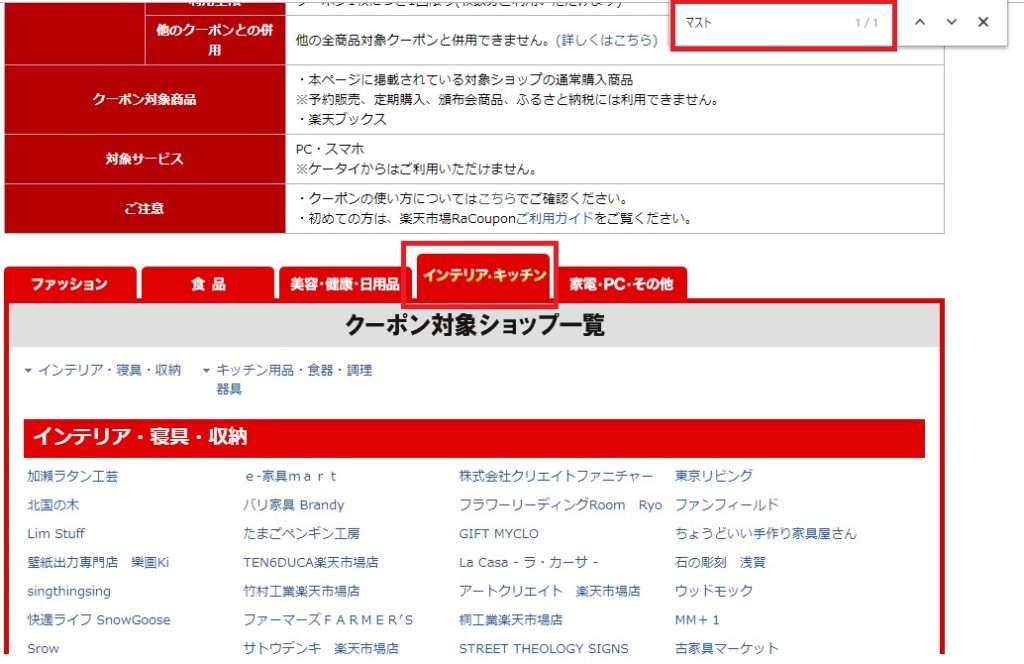Open shop GIFT MYCLO

pyautogui.click(x=499, y=533)
